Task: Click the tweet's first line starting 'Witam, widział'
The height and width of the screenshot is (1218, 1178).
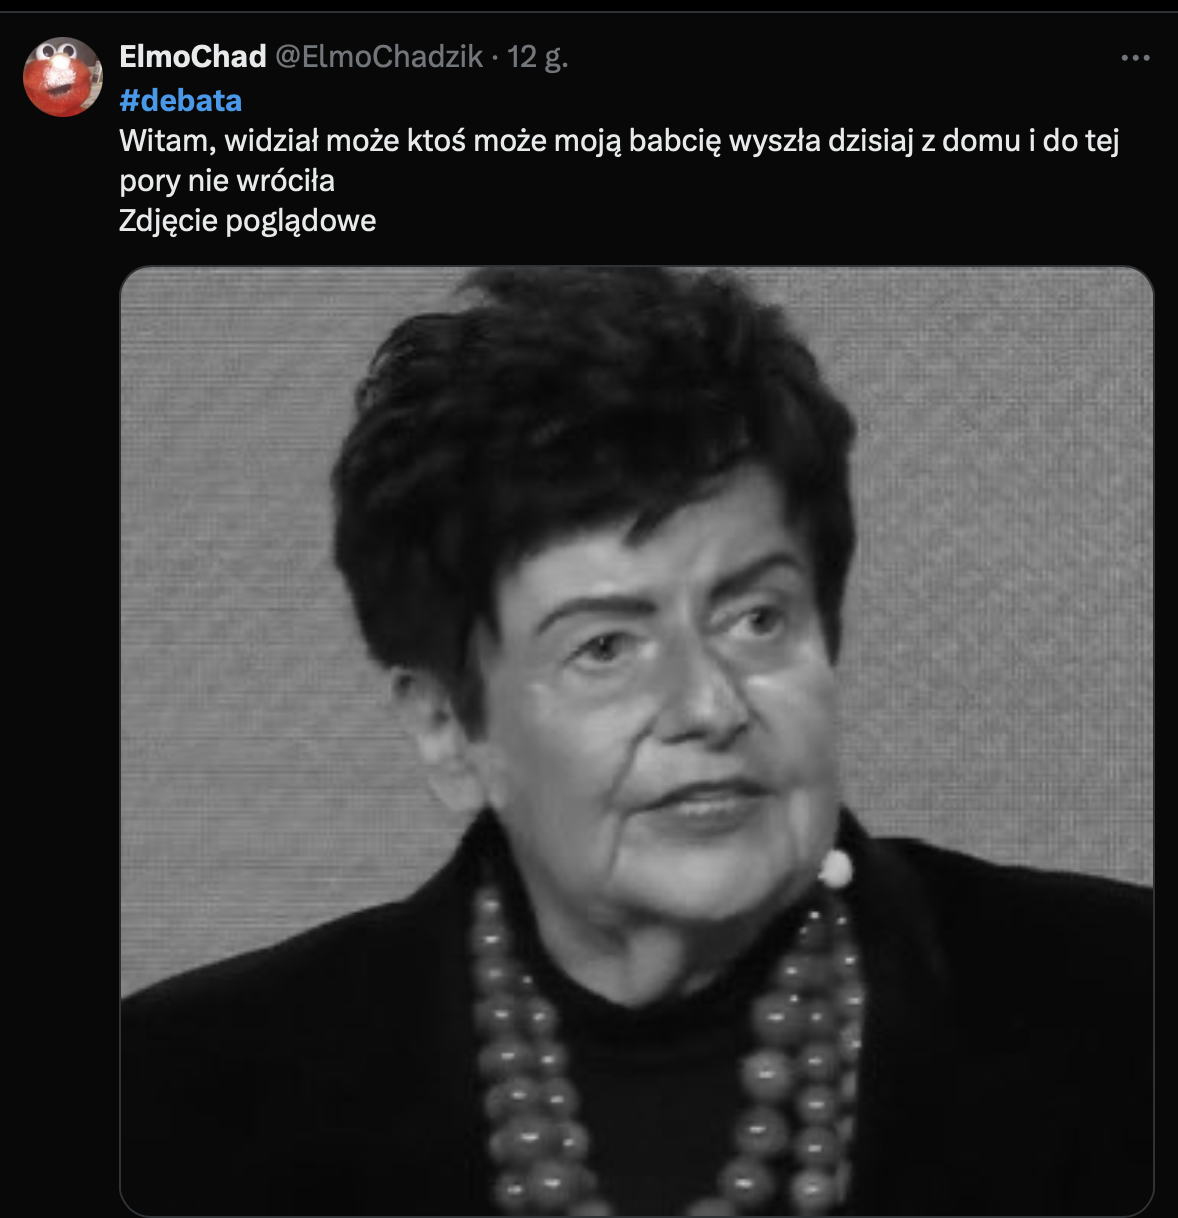Action: click(619, 140)
